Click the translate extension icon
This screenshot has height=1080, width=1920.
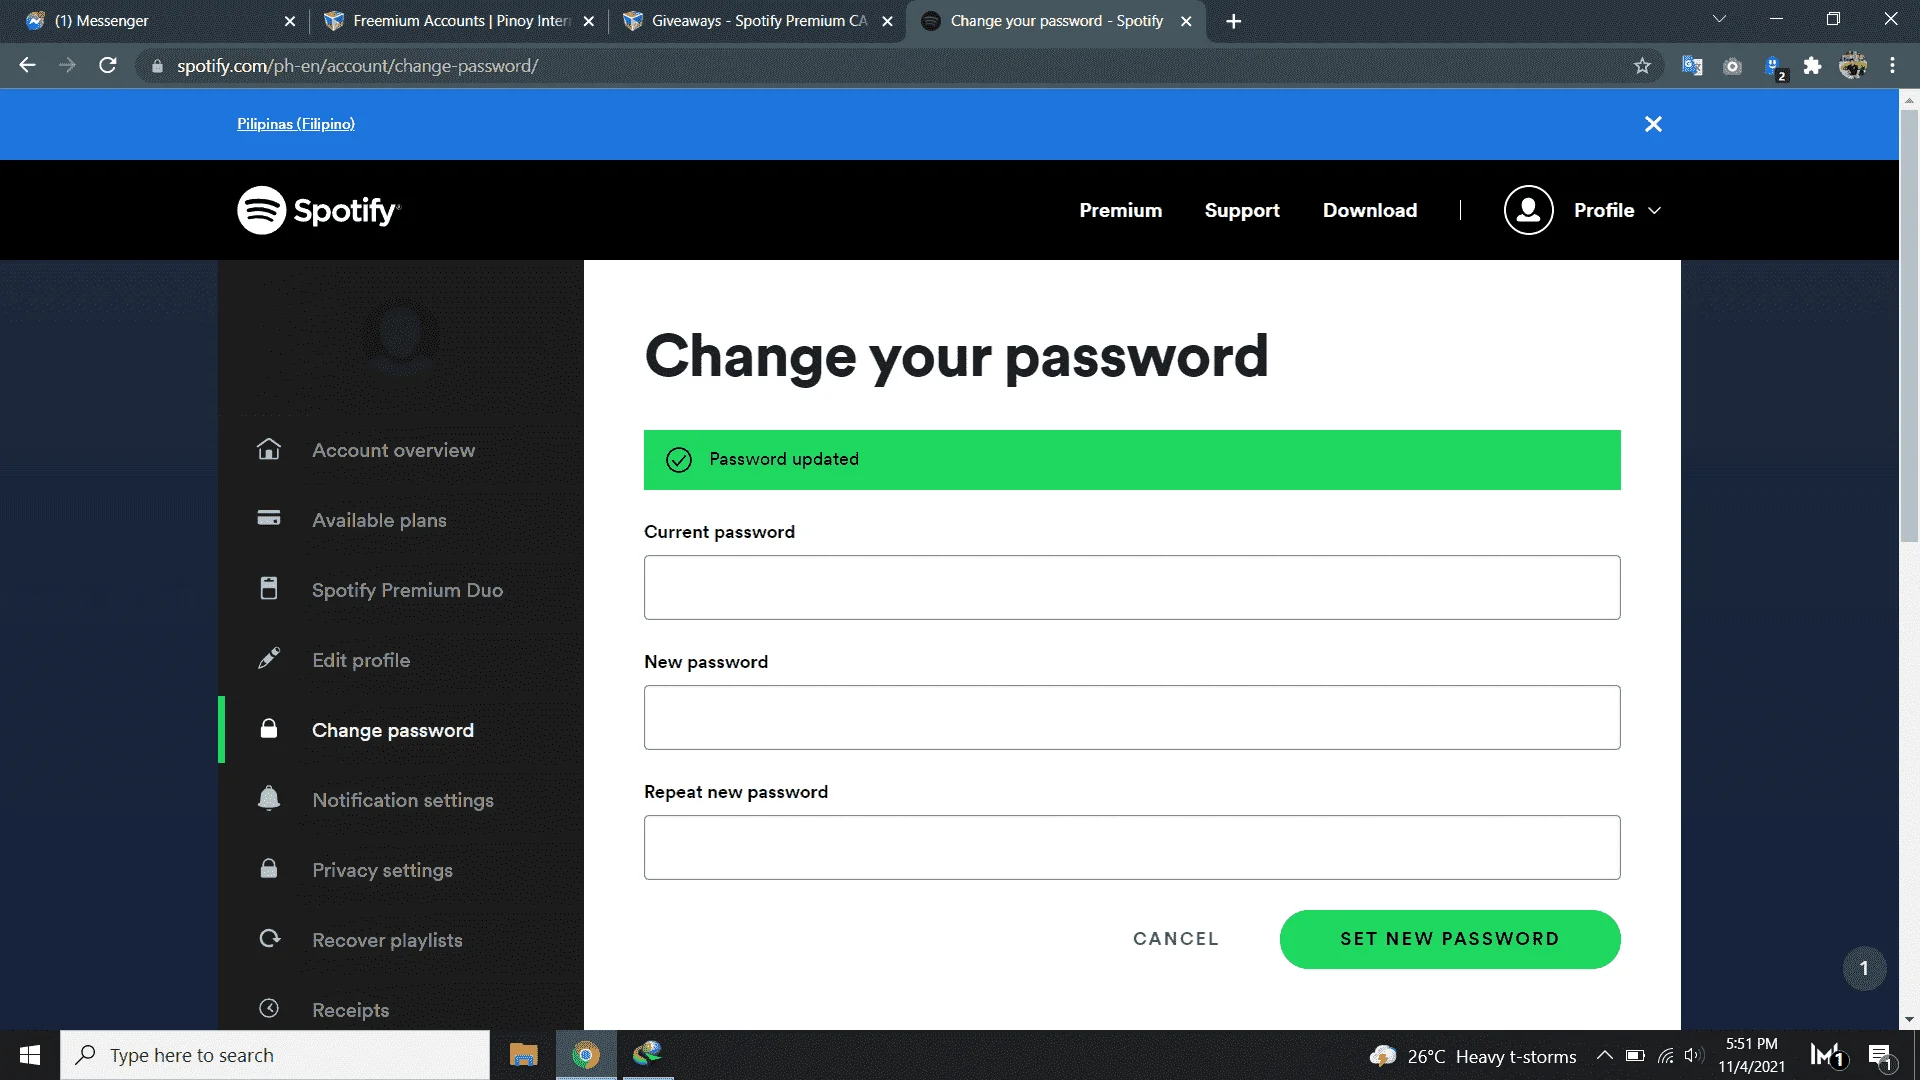click(x=1692, y=66)
